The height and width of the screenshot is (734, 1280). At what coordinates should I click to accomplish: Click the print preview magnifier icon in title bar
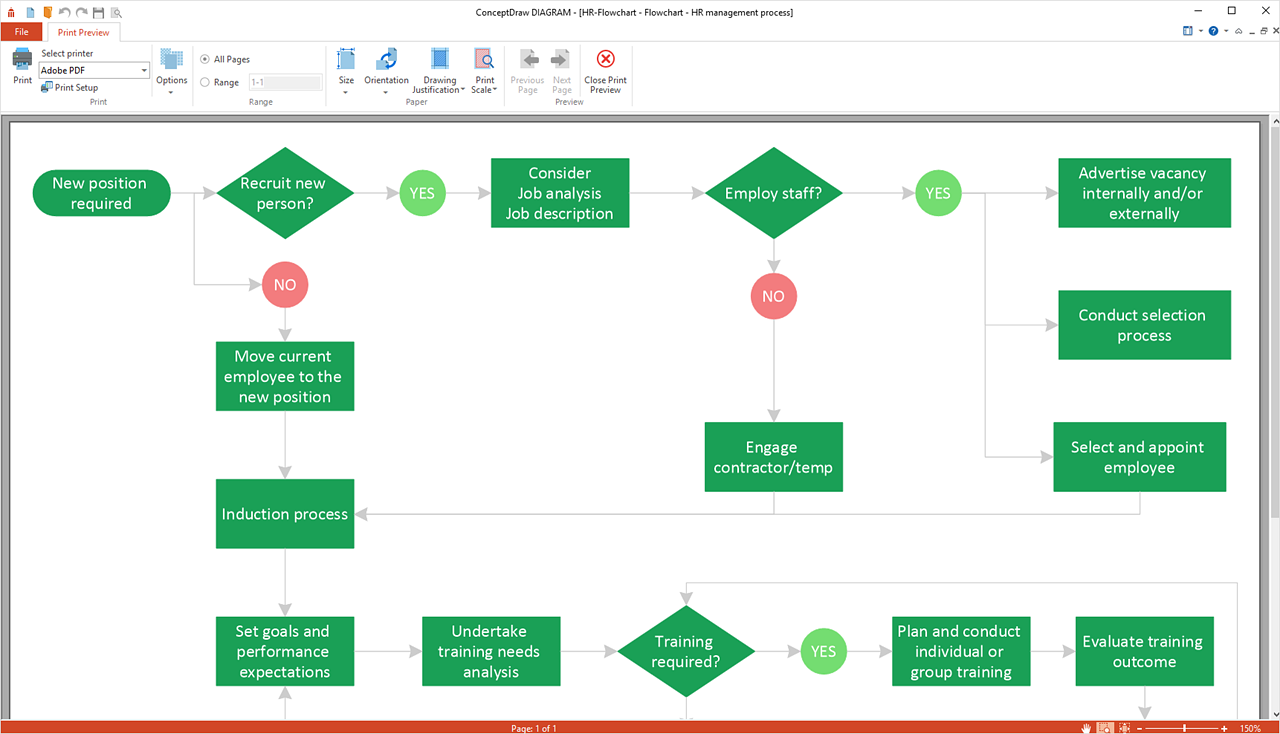(116, 12)
